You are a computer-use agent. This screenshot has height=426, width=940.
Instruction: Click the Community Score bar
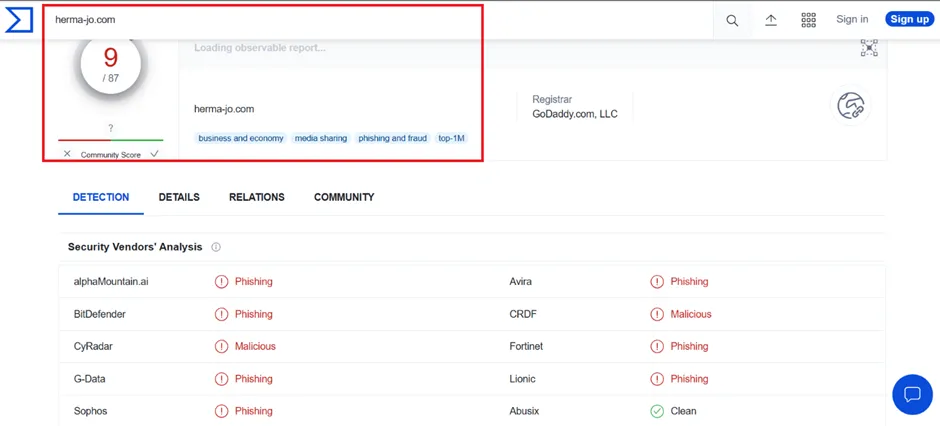click(x=111, y=140)
